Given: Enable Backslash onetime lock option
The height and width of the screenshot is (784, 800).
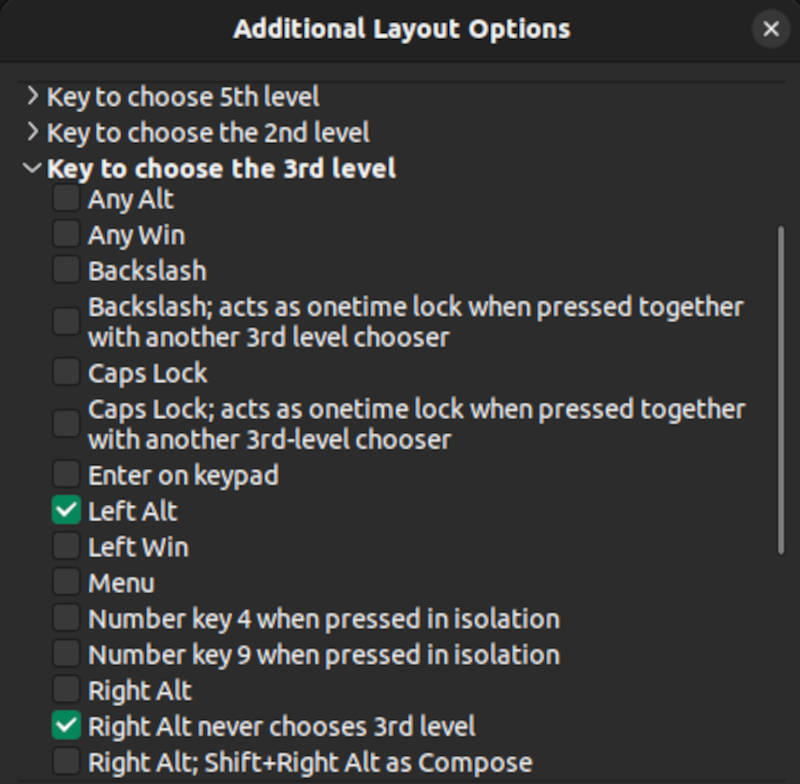Looking at the screenshot, I should click(x=66, y=321).
